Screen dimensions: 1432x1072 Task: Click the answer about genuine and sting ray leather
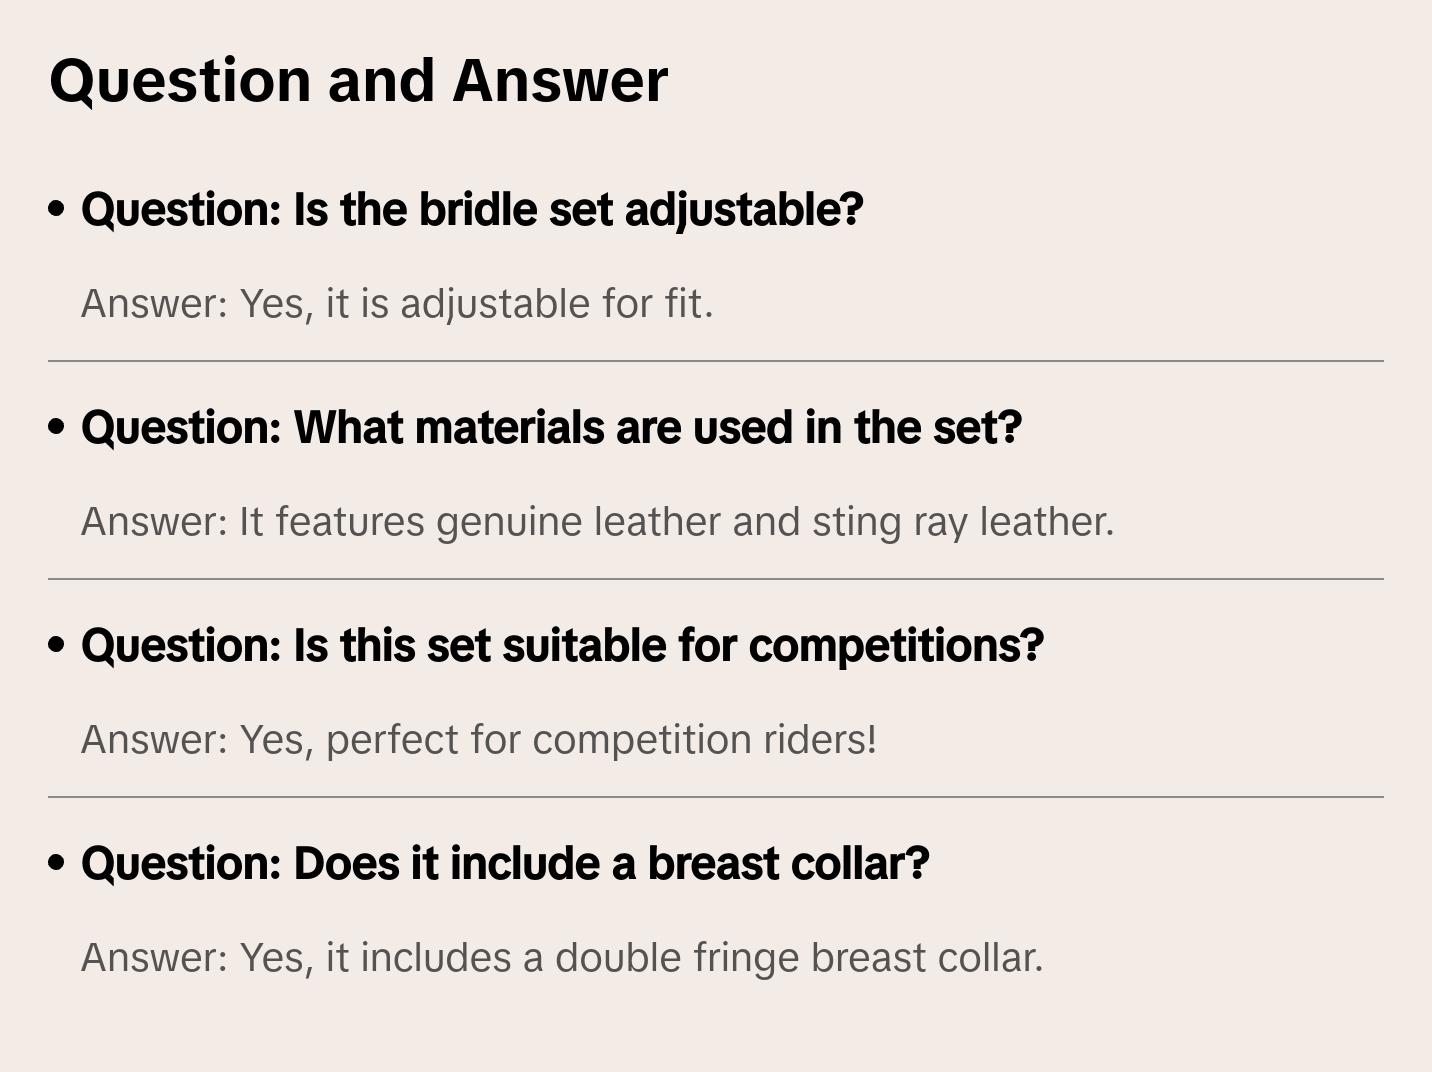tap(597, 522)
